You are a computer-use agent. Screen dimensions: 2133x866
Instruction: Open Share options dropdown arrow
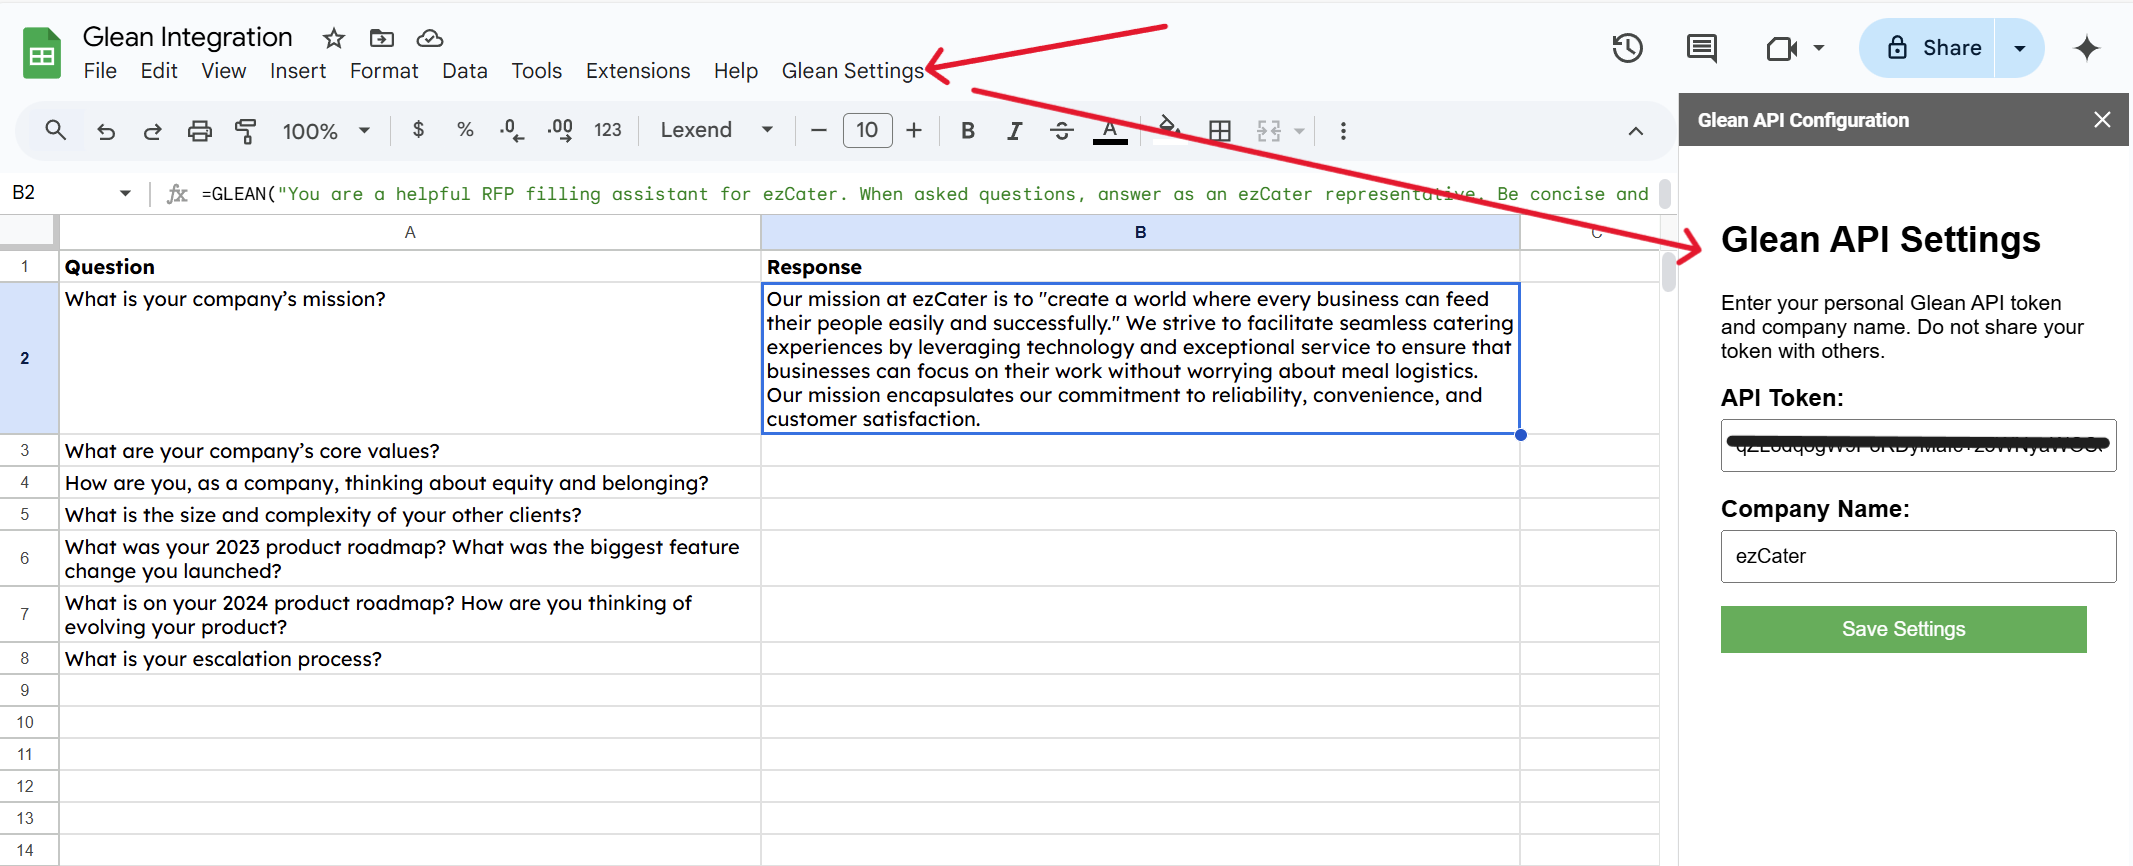pyautogui.click(x=2019, y=48)
